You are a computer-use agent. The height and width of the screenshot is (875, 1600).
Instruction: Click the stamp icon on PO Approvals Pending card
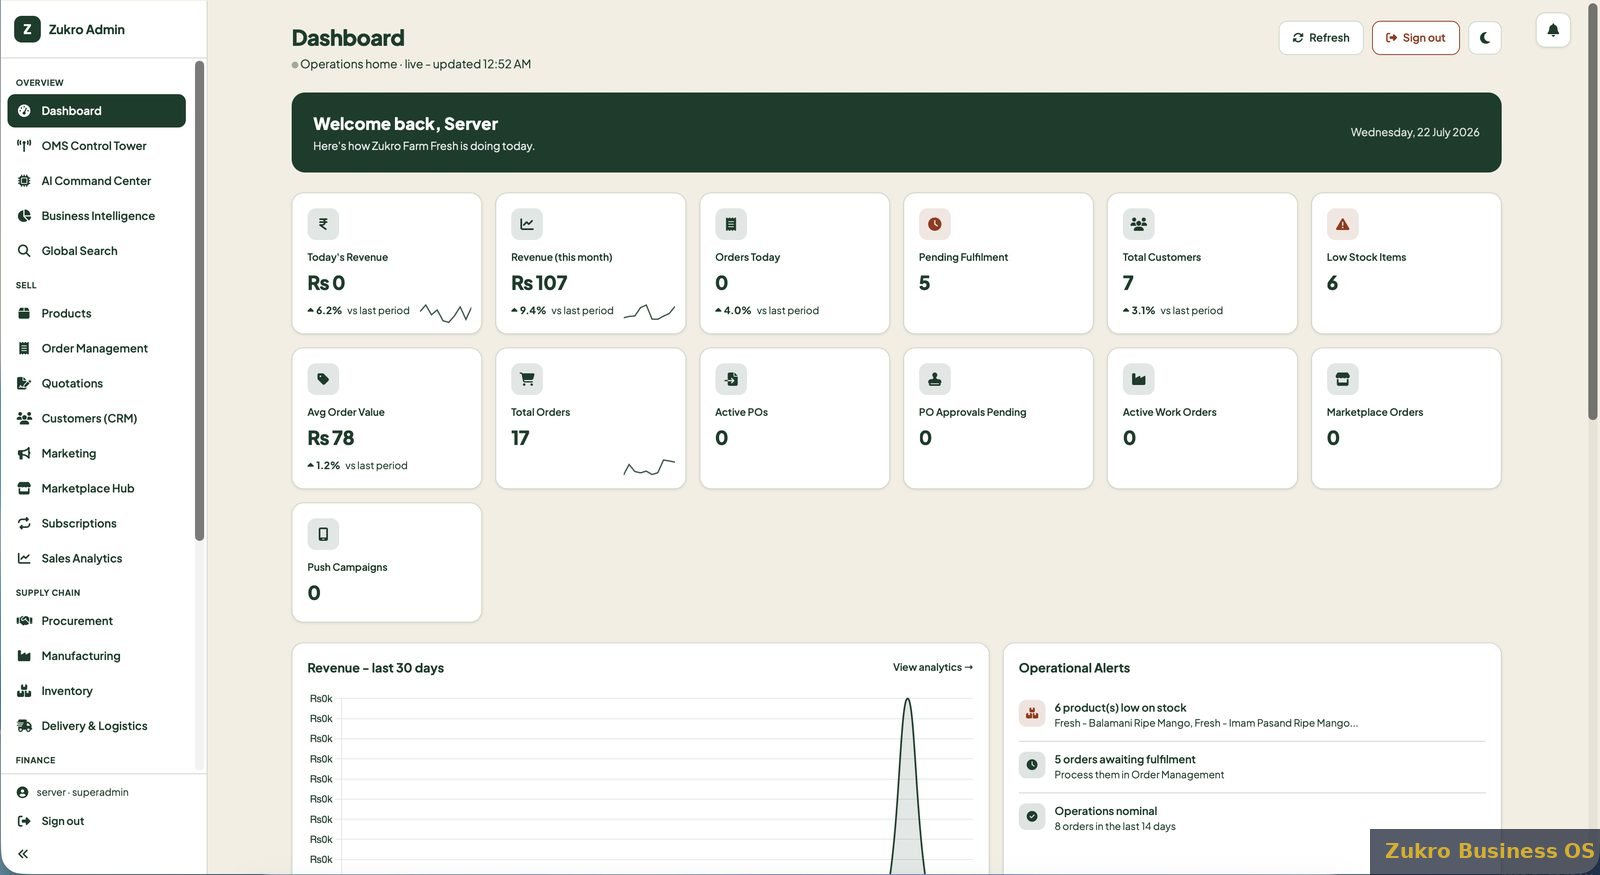(x=935, y=379)
